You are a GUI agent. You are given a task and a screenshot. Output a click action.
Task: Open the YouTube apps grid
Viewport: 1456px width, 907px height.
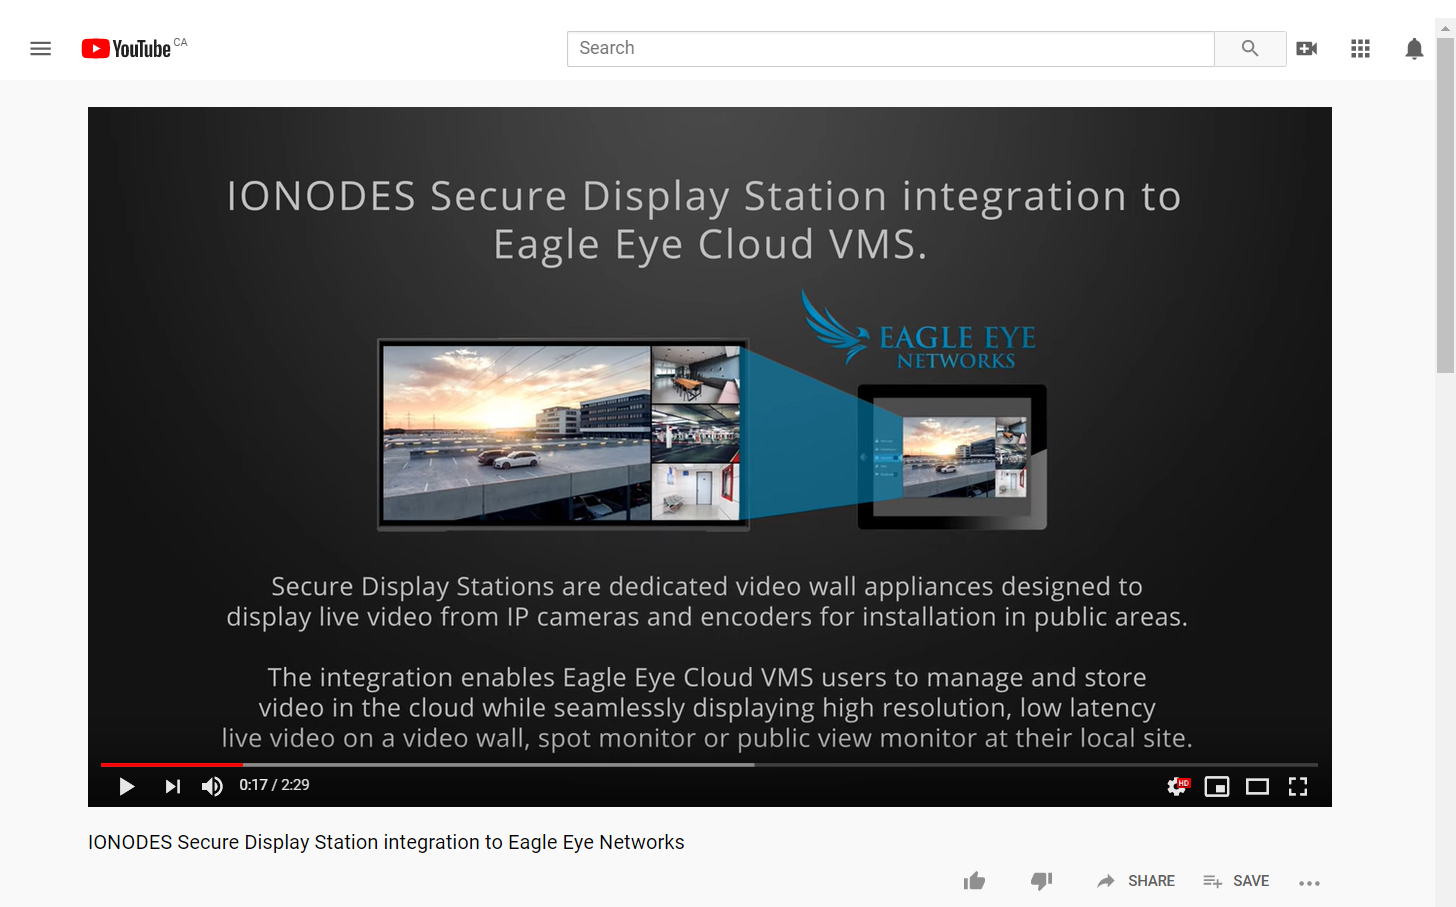(x=1360, y=48)
